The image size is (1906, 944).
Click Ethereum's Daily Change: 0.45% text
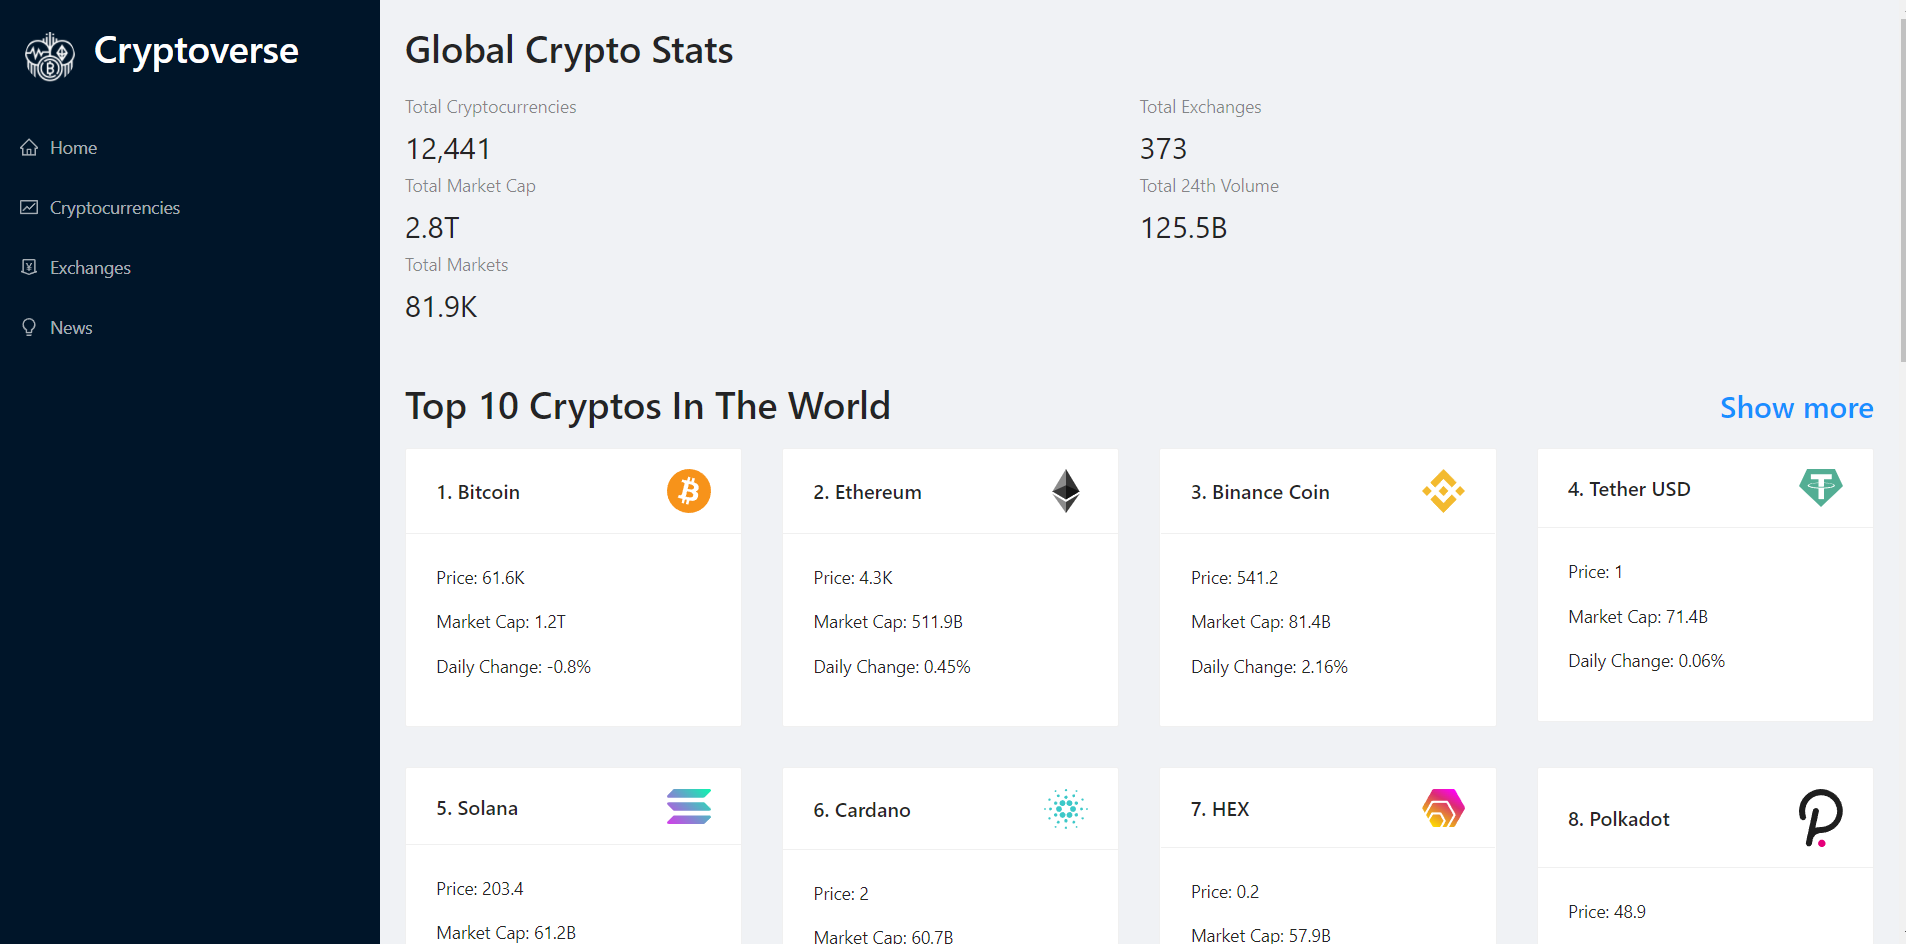point(892,667)
